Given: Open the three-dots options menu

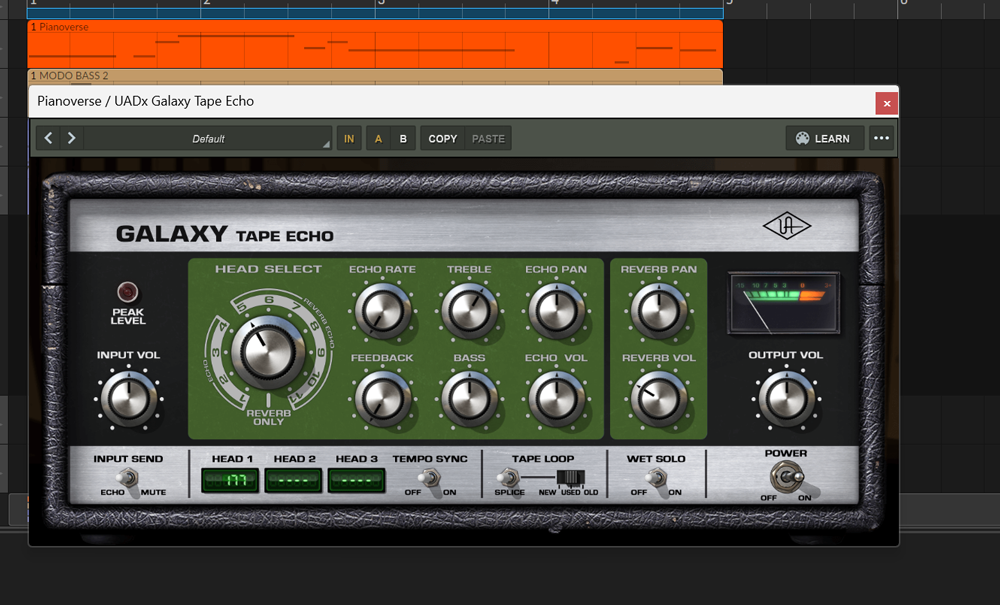Looking at the screenshot, I should click(x=881, y=139).
